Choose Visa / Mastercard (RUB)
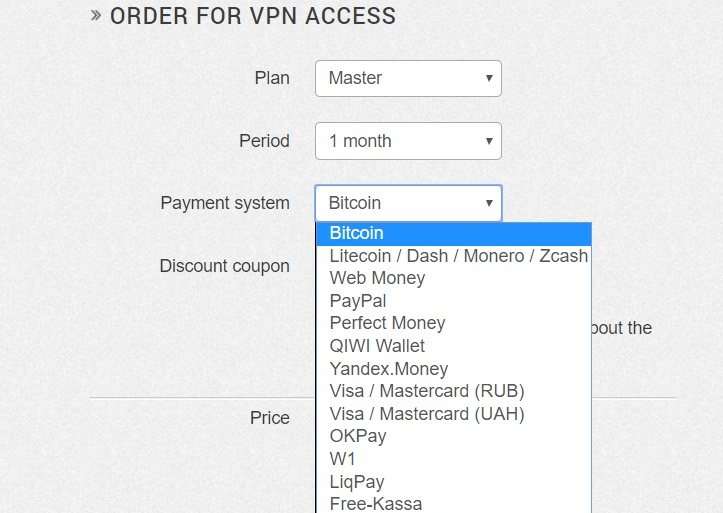 tap(454, 391)
